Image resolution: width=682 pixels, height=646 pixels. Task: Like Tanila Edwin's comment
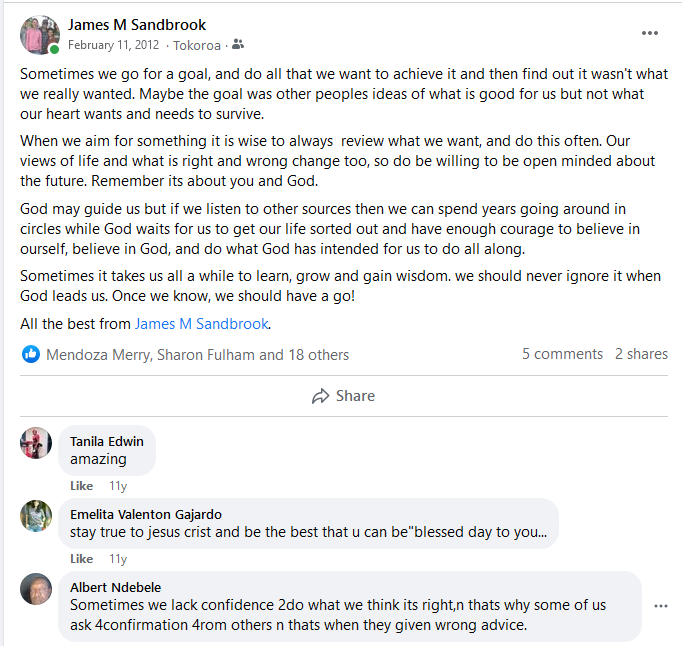(x=81, y=486)
